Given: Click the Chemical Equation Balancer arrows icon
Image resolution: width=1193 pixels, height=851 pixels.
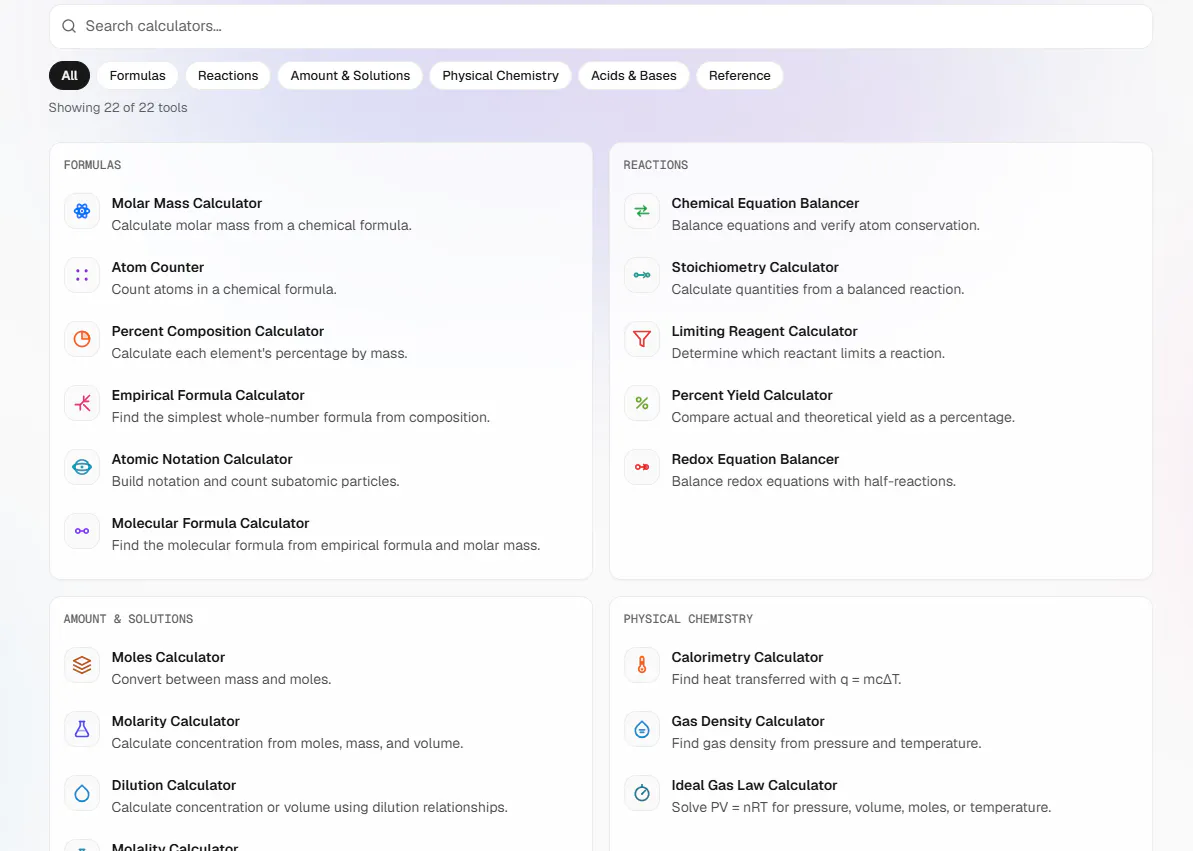Looking at the screenshot, I should tap(642, 212).
